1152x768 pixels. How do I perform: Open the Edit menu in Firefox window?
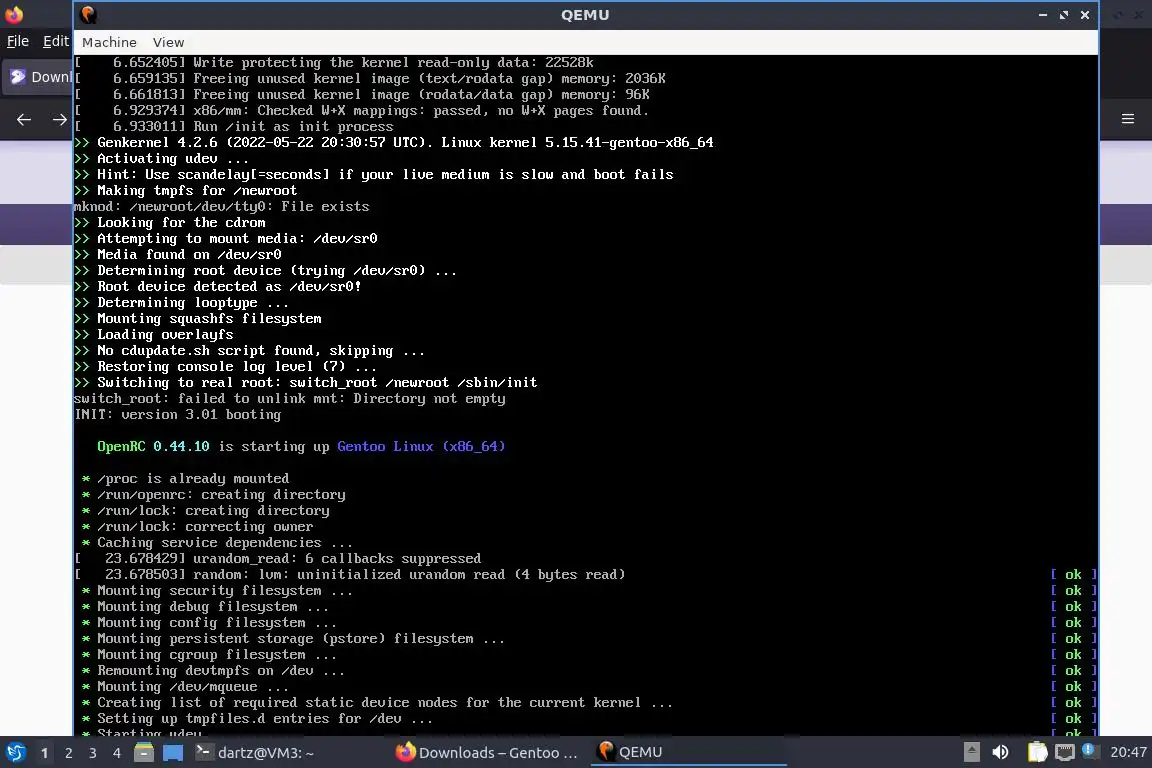(x=56, y=41)
